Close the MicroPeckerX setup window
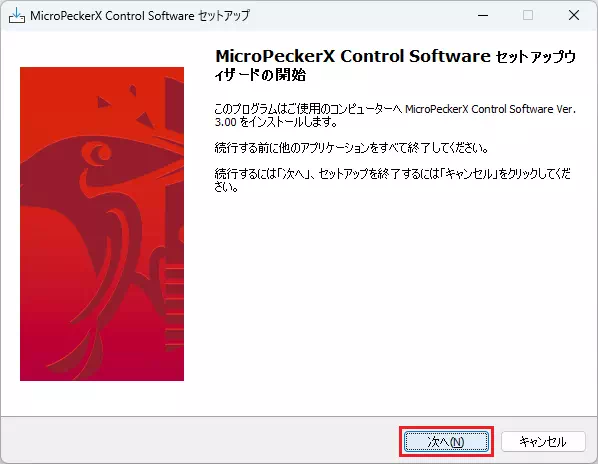The image size is (598, 464). (x=574, y=16)
